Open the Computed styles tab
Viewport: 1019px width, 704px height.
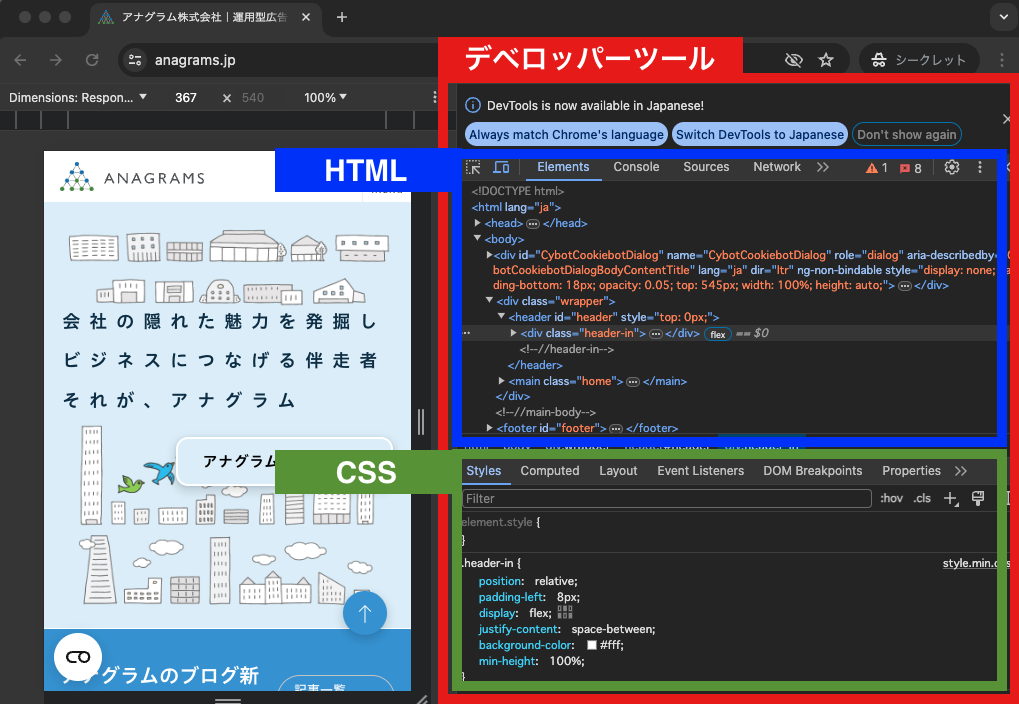(549, 471)
